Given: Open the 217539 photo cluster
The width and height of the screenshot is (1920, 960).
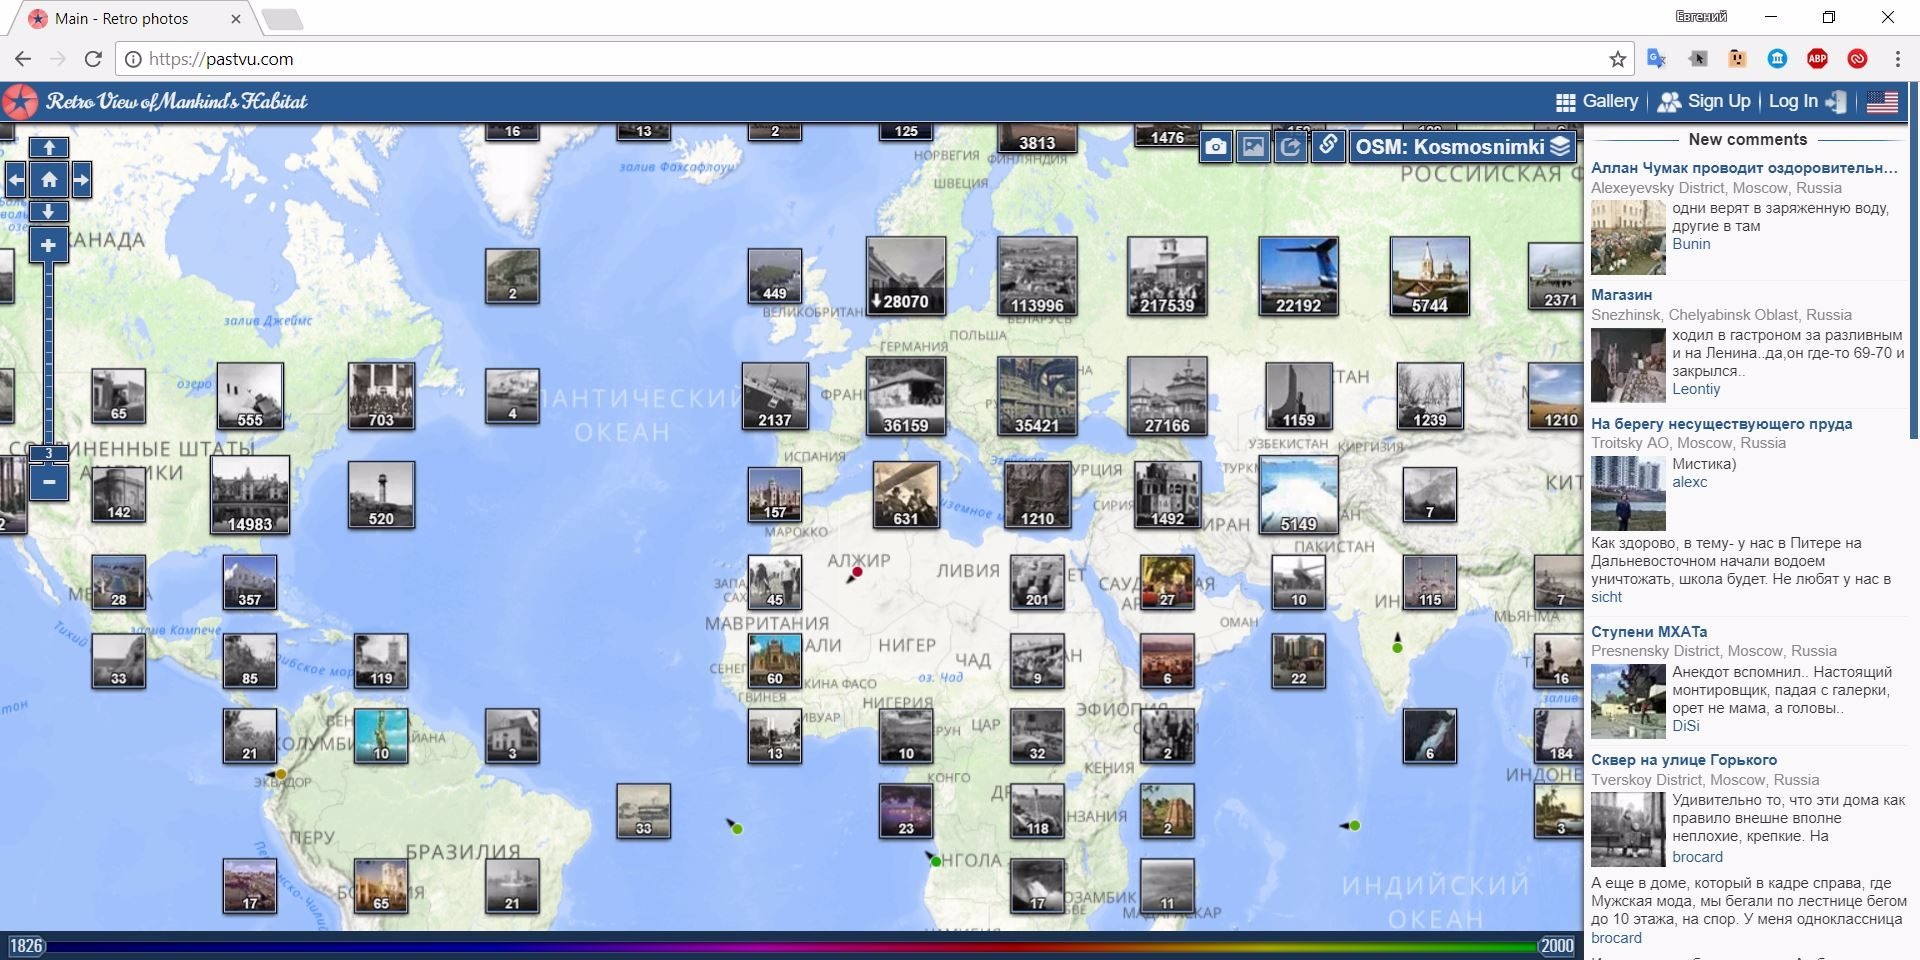Looking at the screenshot, I should pyautogui.click(x=1167, y=276).
